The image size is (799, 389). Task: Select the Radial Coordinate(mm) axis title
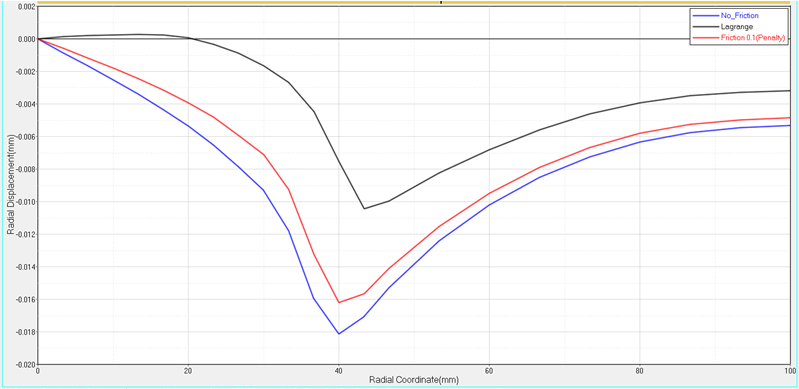[x=413, y=379]
